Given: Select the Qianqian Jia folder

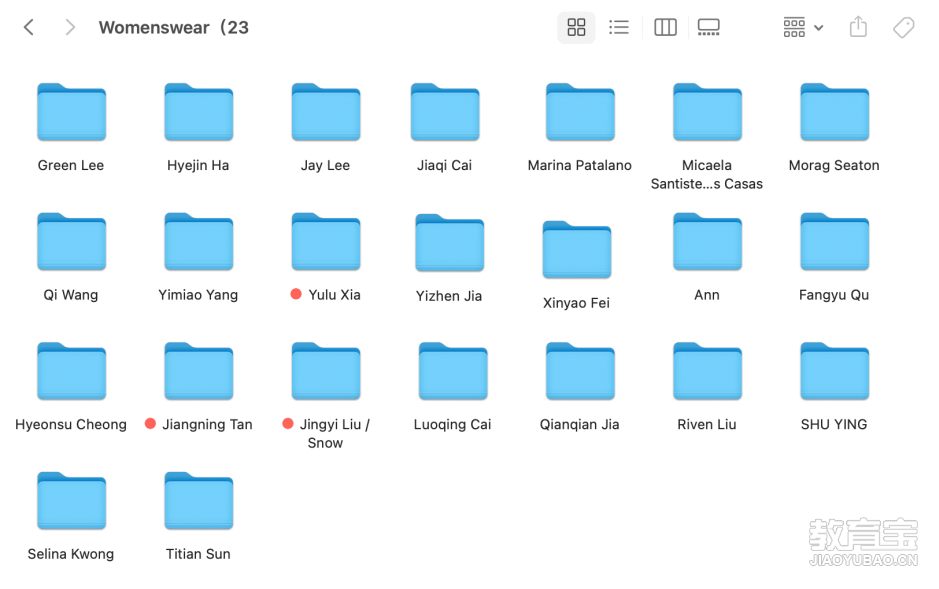Looking at the screenshot, I should pyautogui.click(x=580, y=371).
